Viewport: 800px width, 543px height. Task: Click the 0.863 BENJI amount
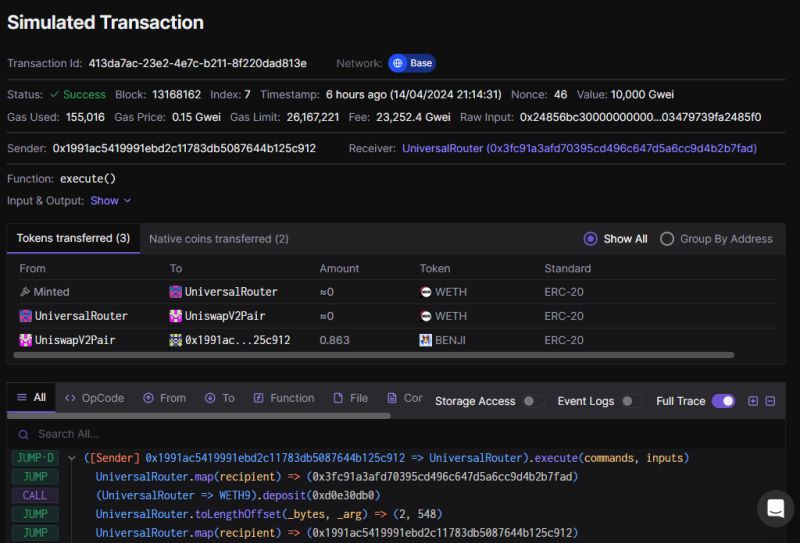334,340
